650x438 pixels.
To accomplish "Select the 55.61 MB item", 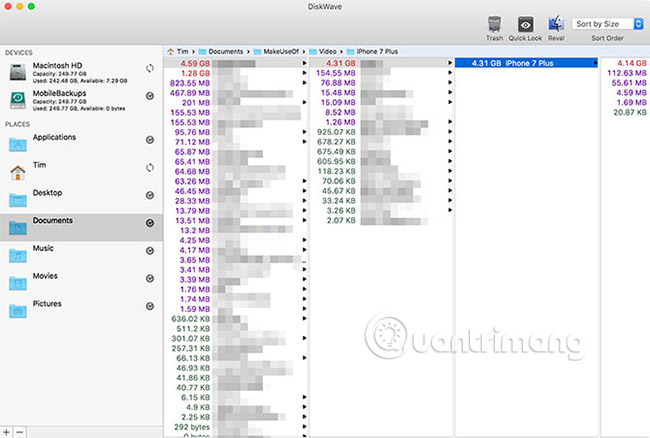I will point(625,83).
